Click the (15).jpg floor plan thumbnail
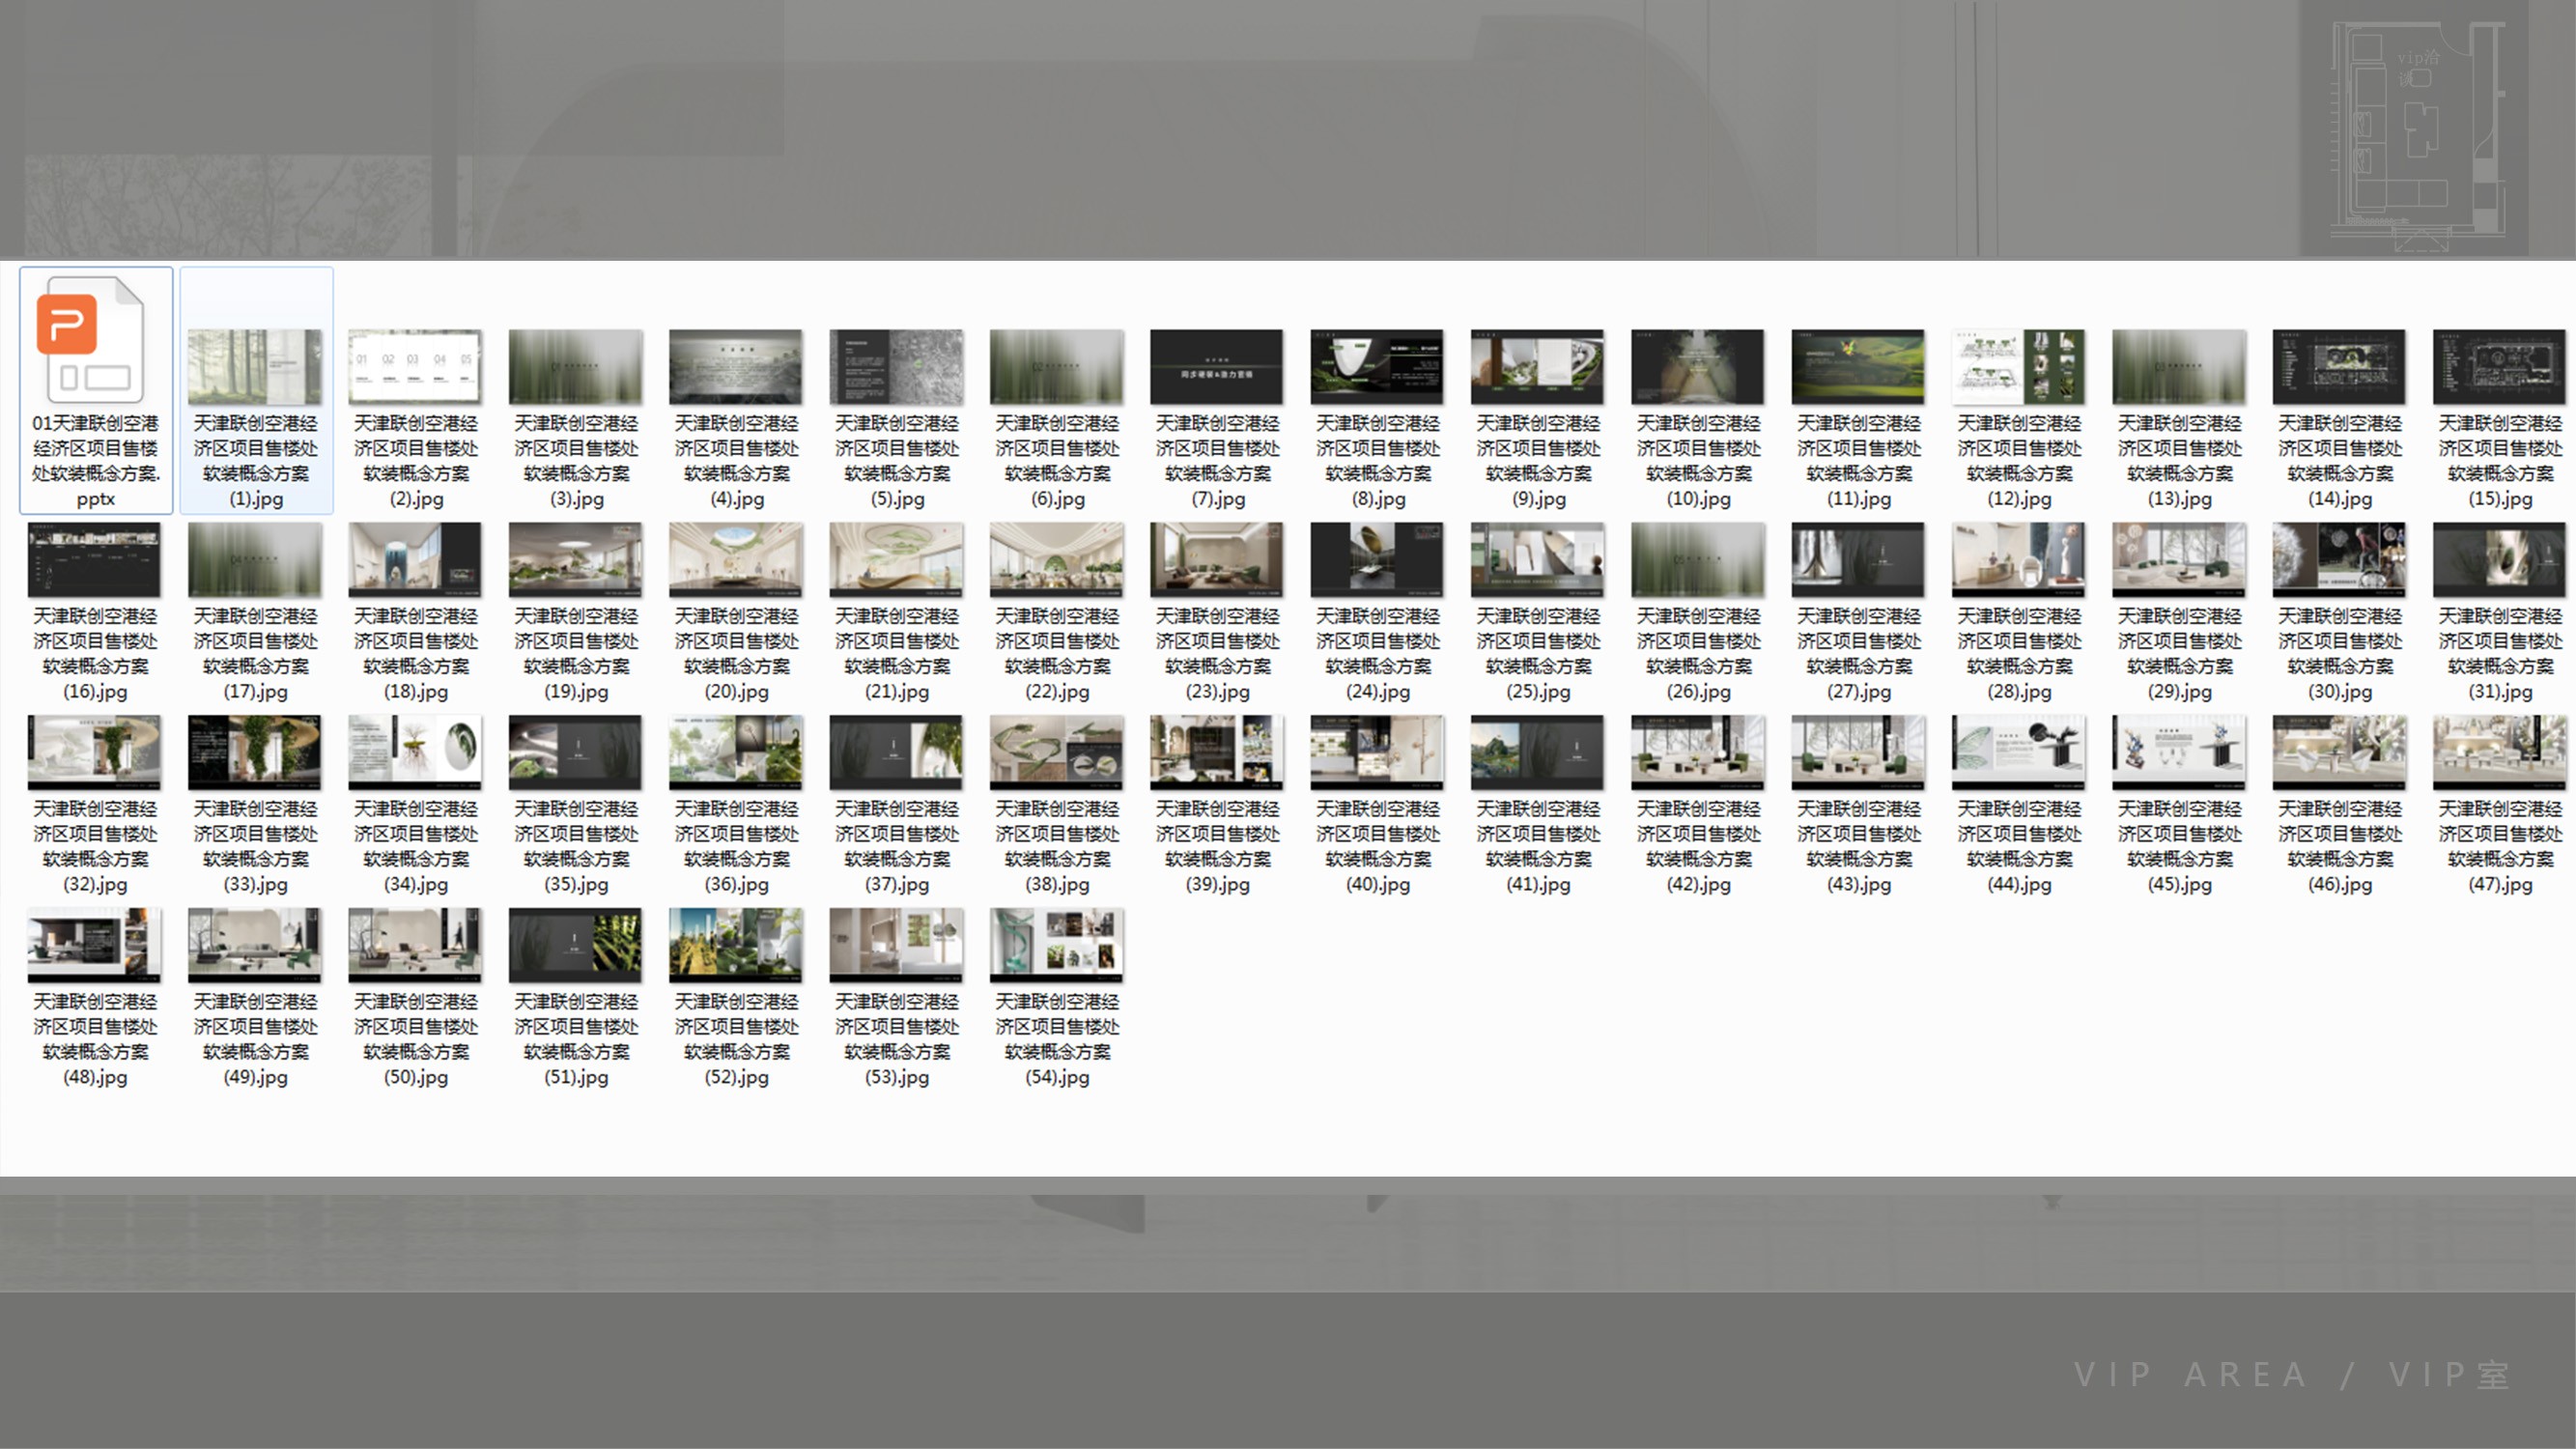Screen dimensions: 2576x1449 click(x=2499, y=366)
